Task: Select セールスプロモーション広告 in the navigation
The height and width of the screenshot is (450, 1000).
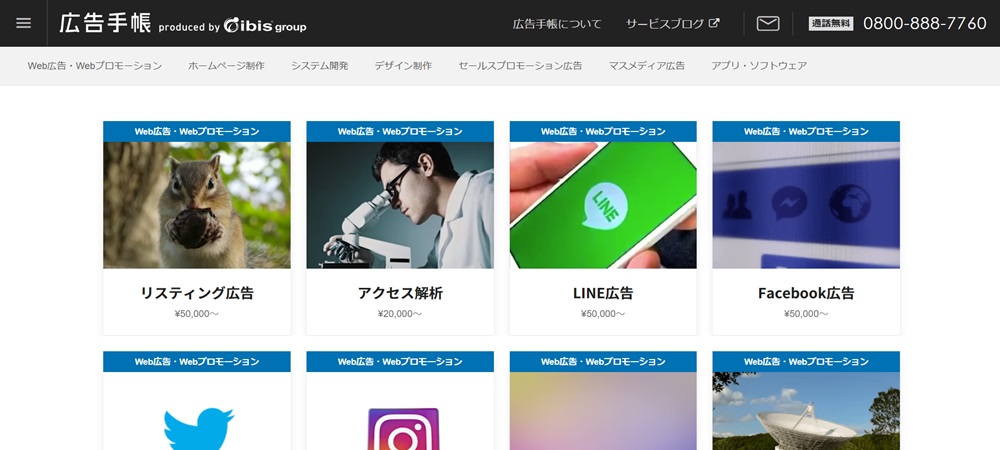Action: click(520, 66)
